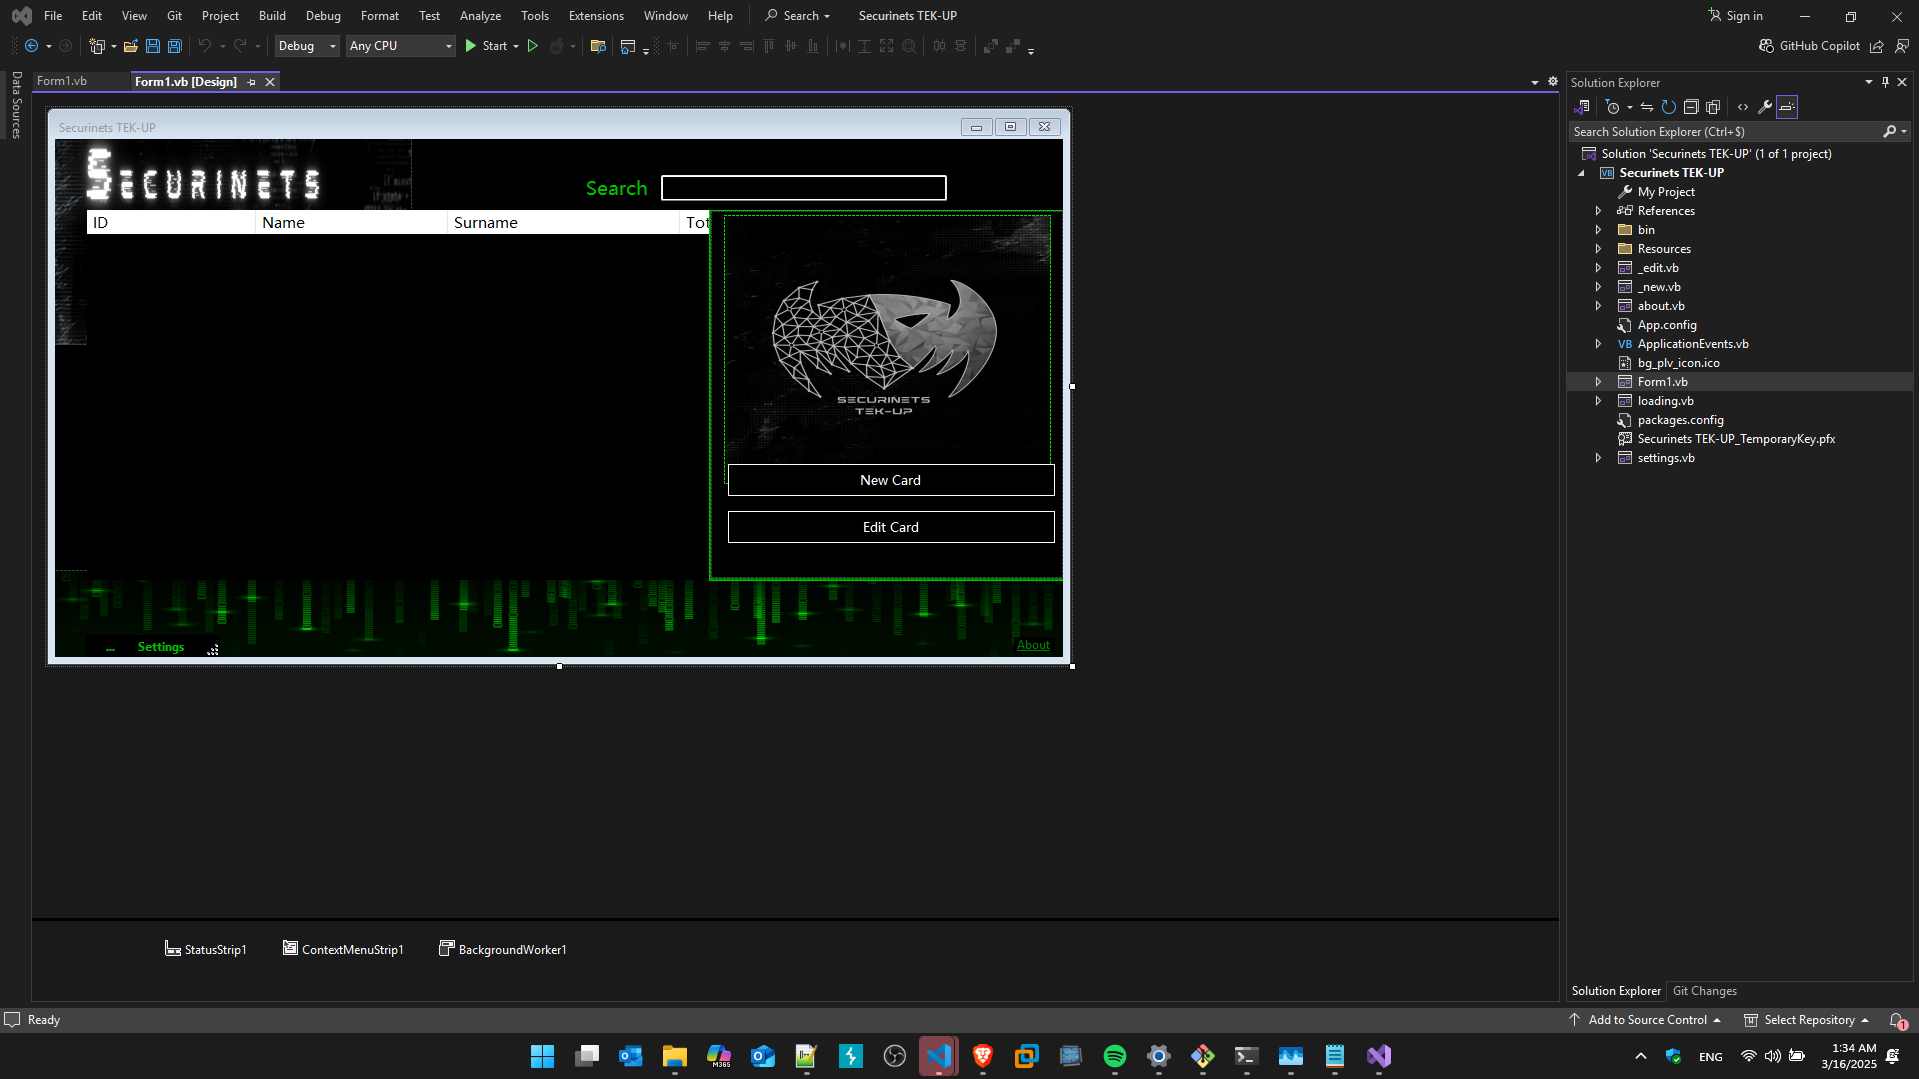Expand the _edit.vb node
The height and width of the screenshot is (1079, 1919).
pyautogui.click(x=1598, y=268)
